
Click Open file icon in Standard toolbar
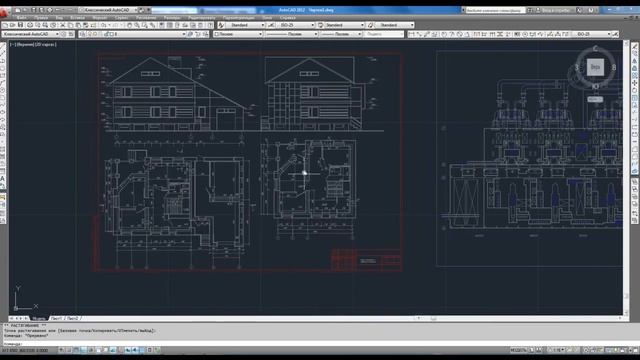13,25
